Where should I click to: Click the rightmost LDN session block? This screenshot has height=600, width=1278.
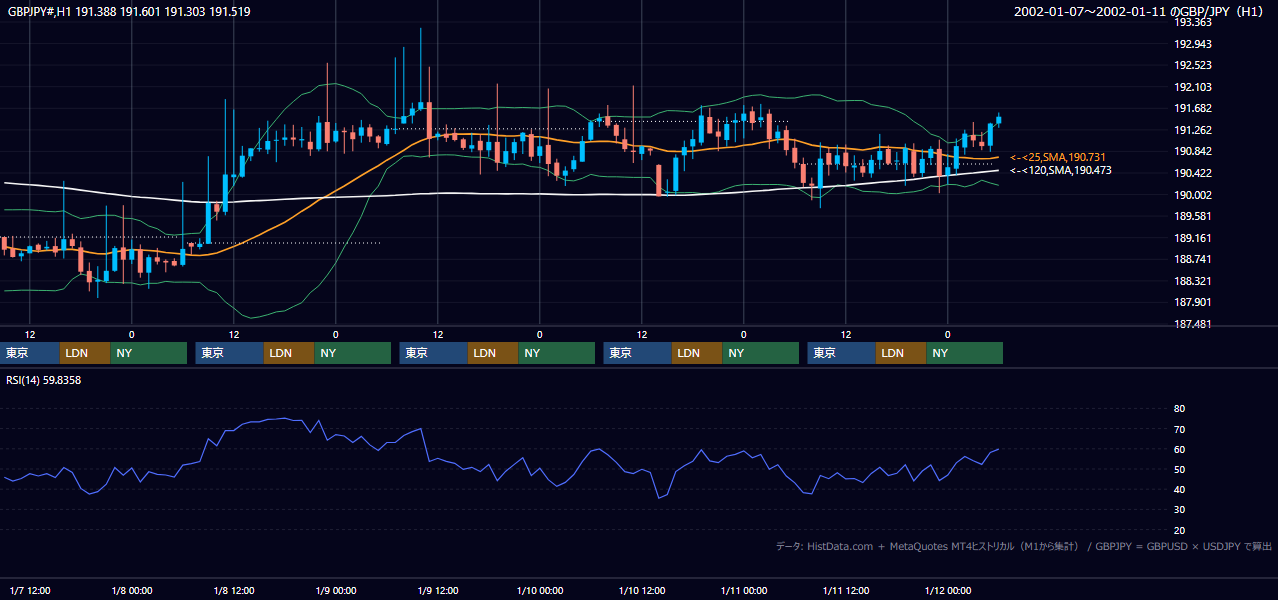coord(901,353)
